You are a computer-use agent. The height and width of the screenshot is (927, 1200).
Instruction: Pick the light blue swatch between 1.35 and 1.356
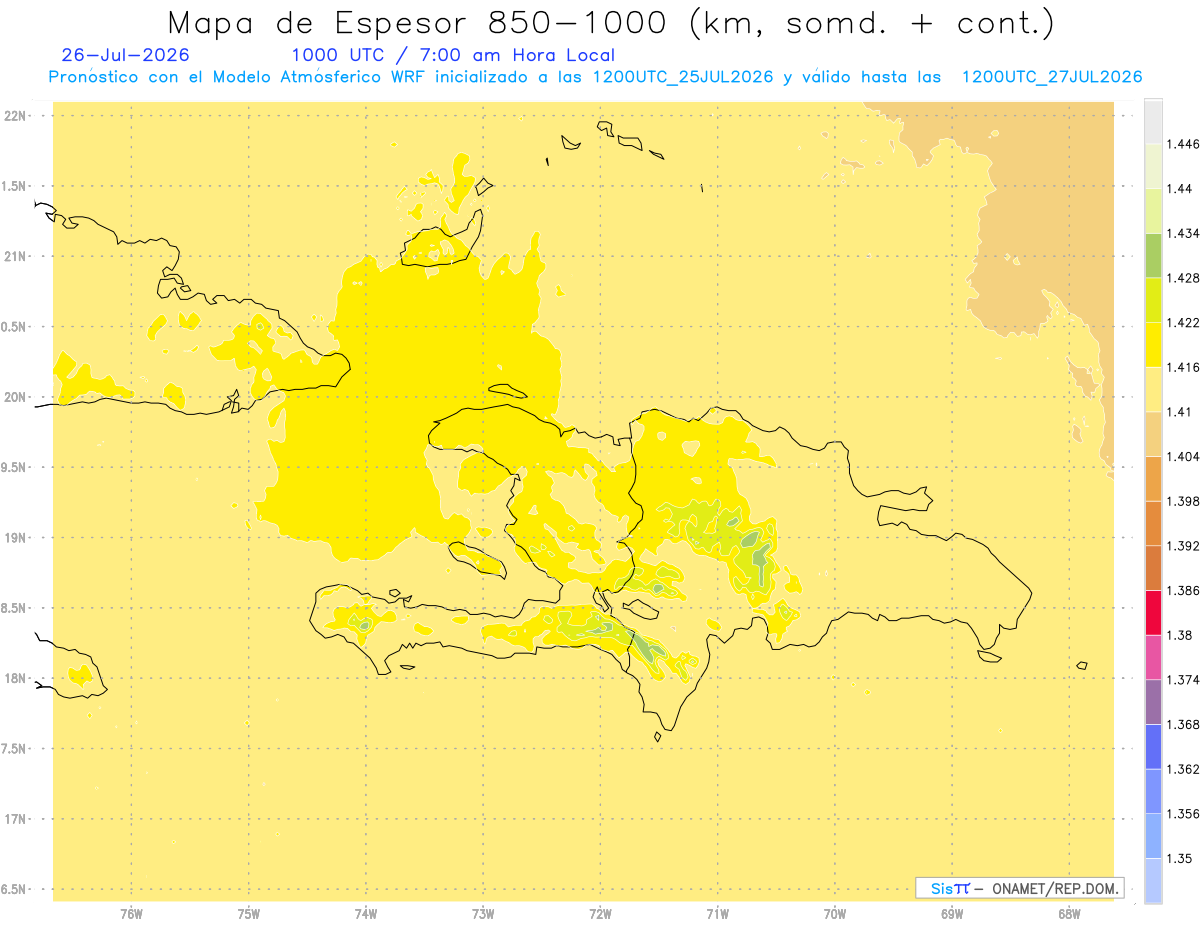coord(1153,836)
